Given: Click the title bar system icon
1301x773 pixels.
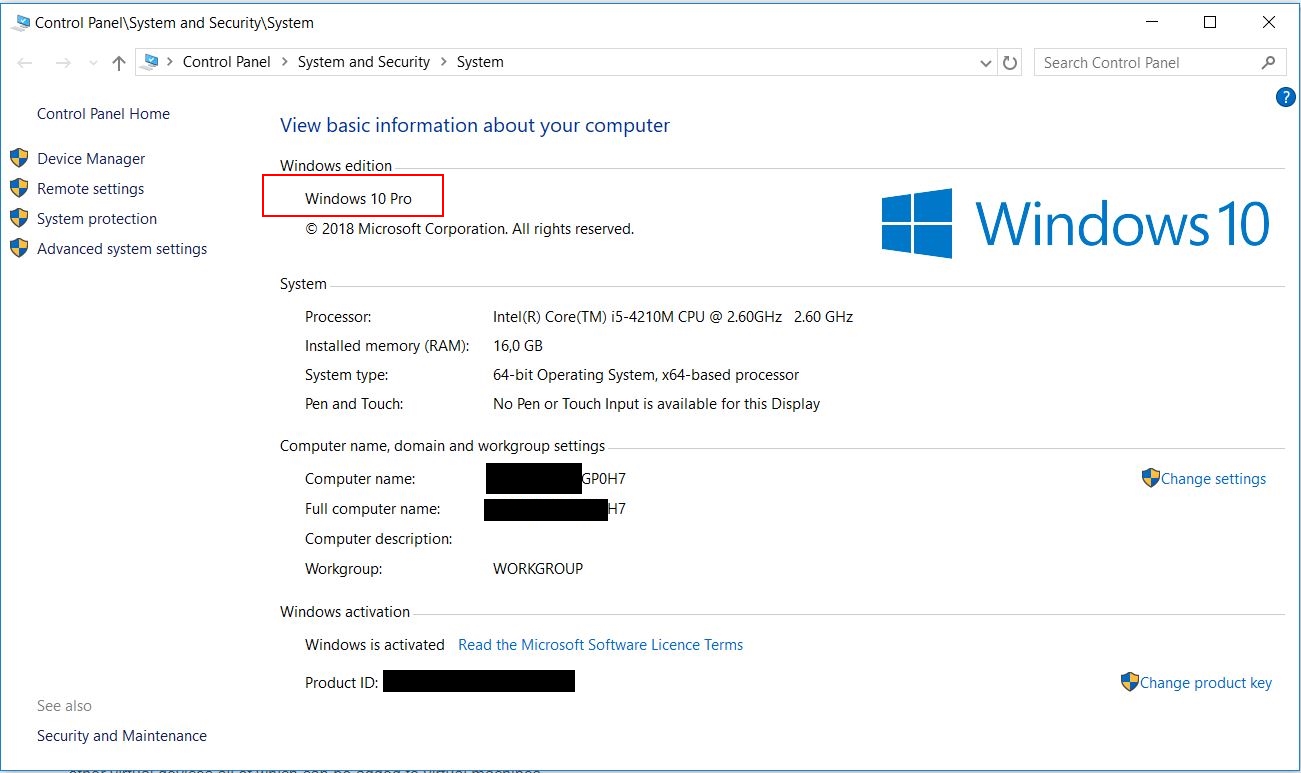Looking at the screenshot, I should [21, 21].
